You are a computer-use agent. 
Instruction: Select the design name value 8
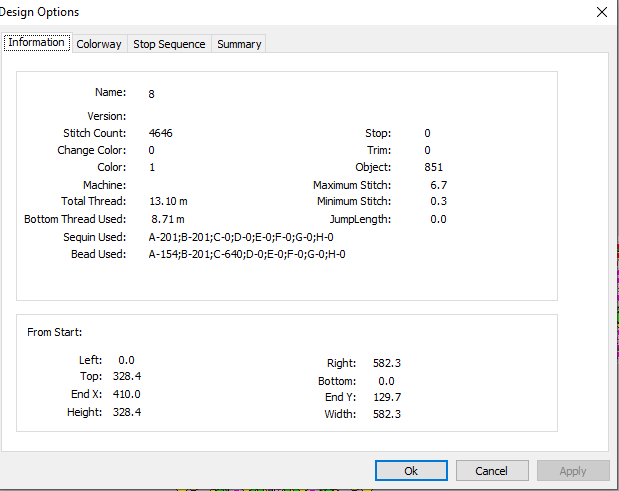click(152, 94)
